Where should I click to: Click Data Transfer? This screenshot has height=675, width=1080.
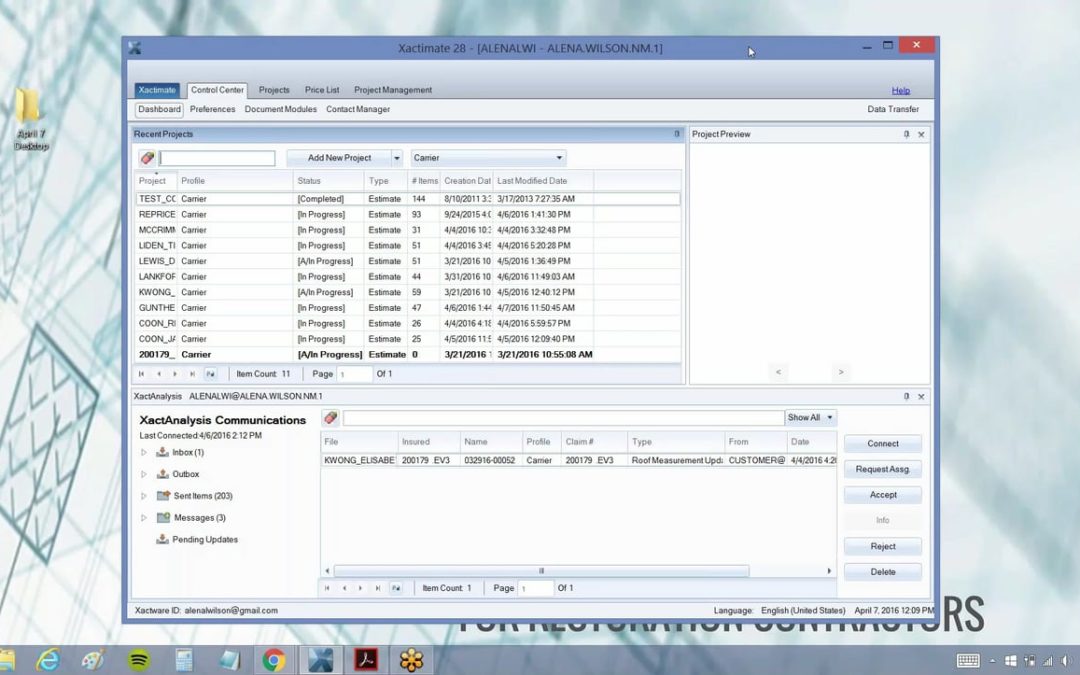[x=893, y=110]
